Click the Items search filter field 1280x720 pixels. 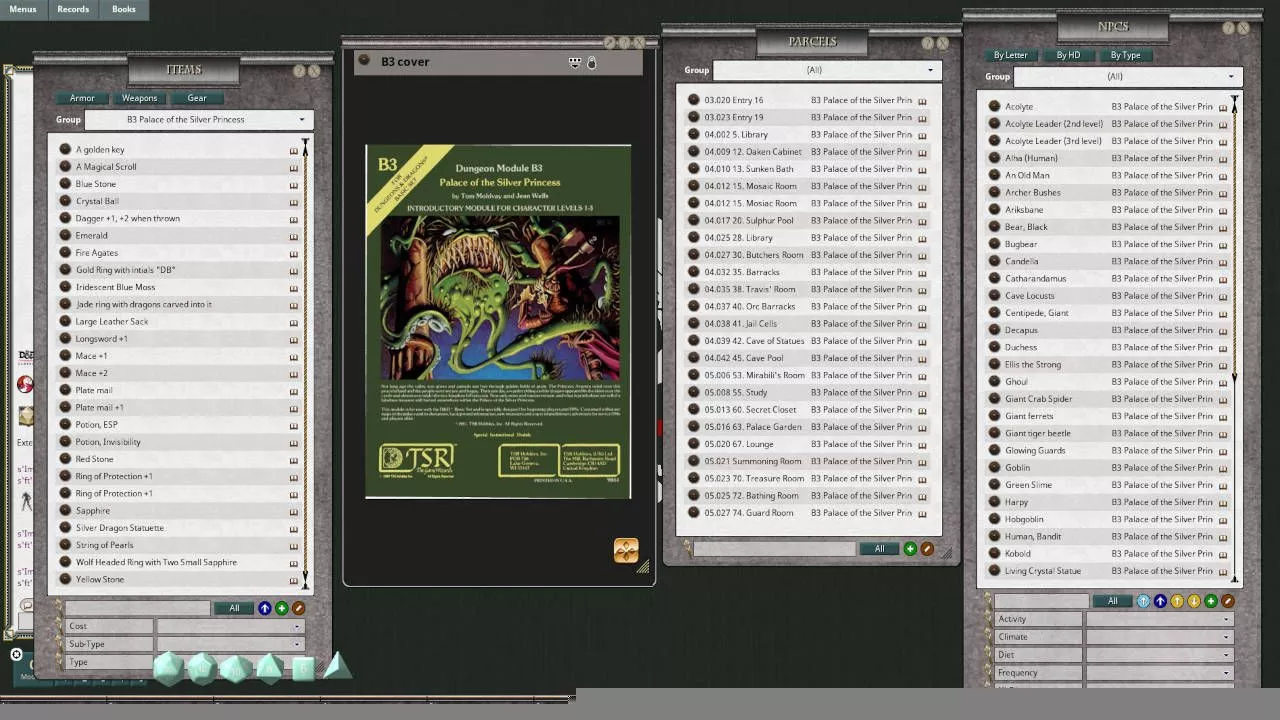click(138, 608)
